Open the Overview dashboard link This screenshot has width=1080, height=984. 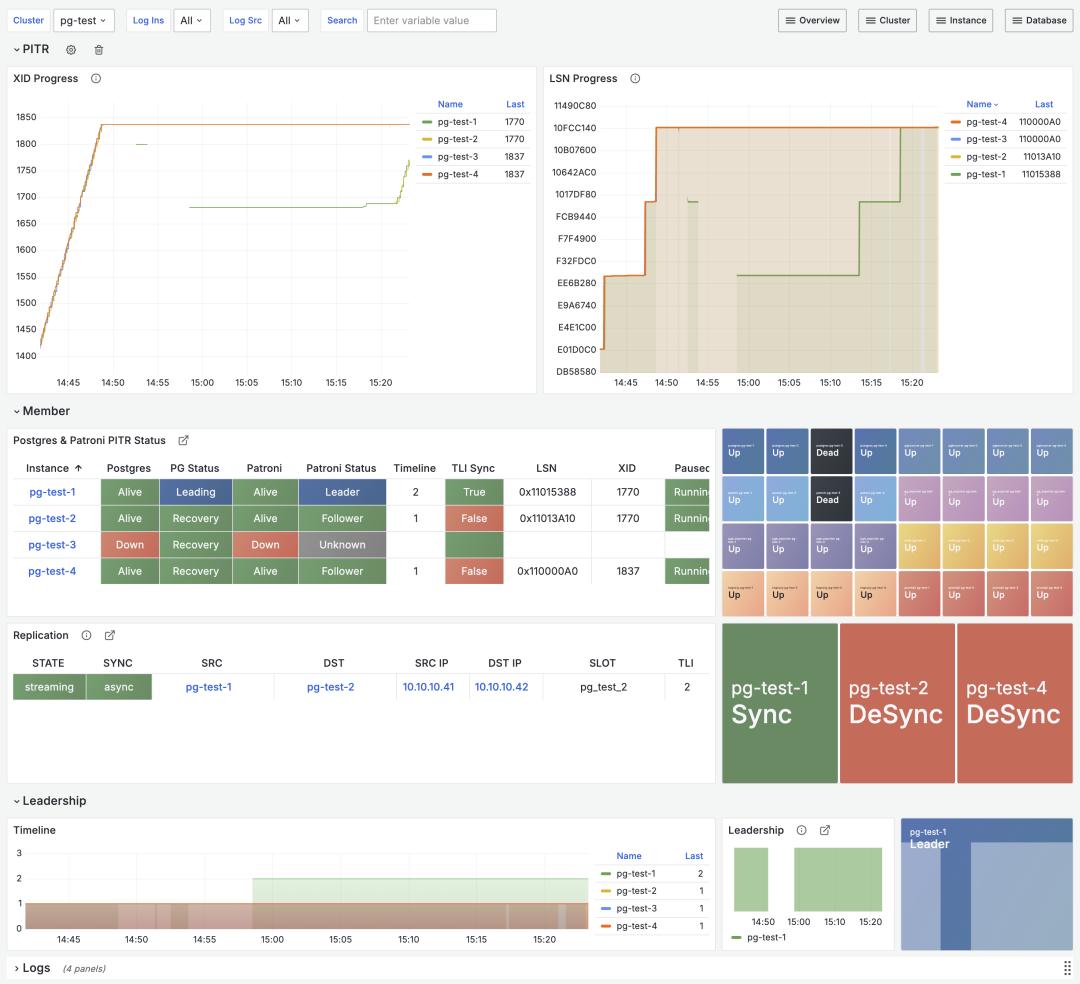pos(812,21)
